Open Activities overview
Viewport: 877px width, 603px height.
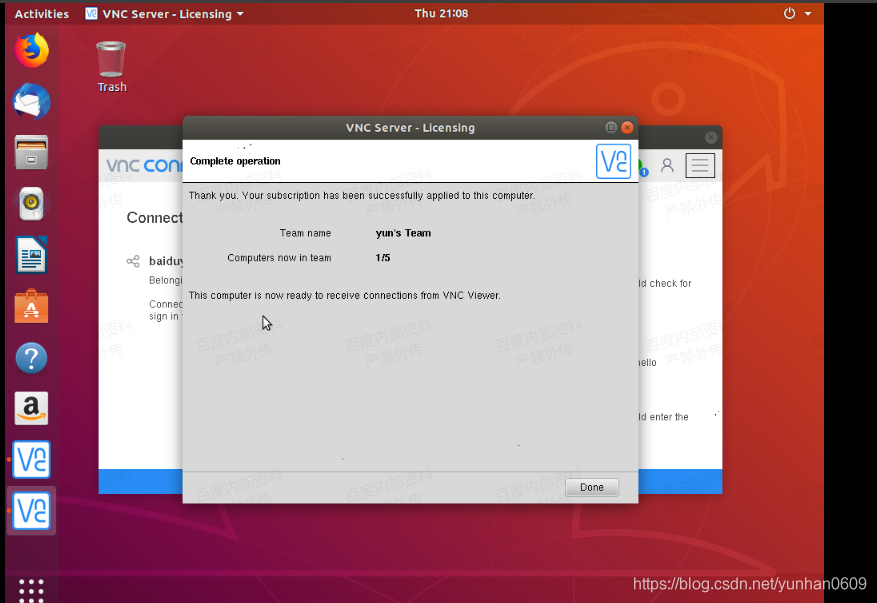[41, 13]
